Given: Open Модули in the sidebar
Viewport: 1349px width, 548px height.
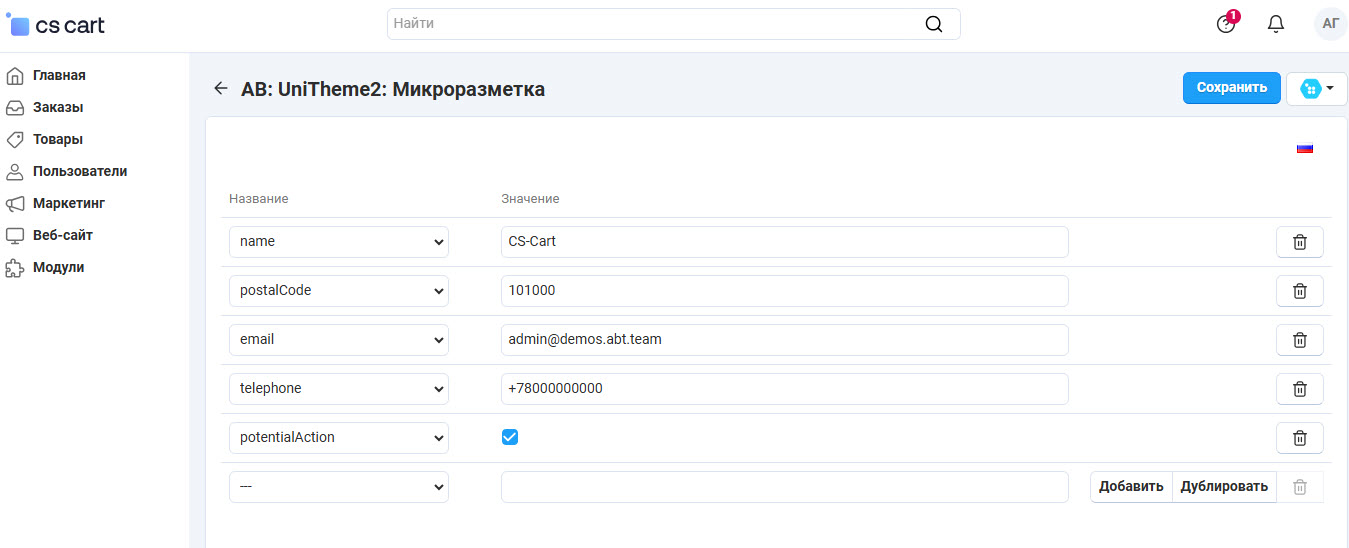Looking at the screenshot, I should tap(59, 267).
